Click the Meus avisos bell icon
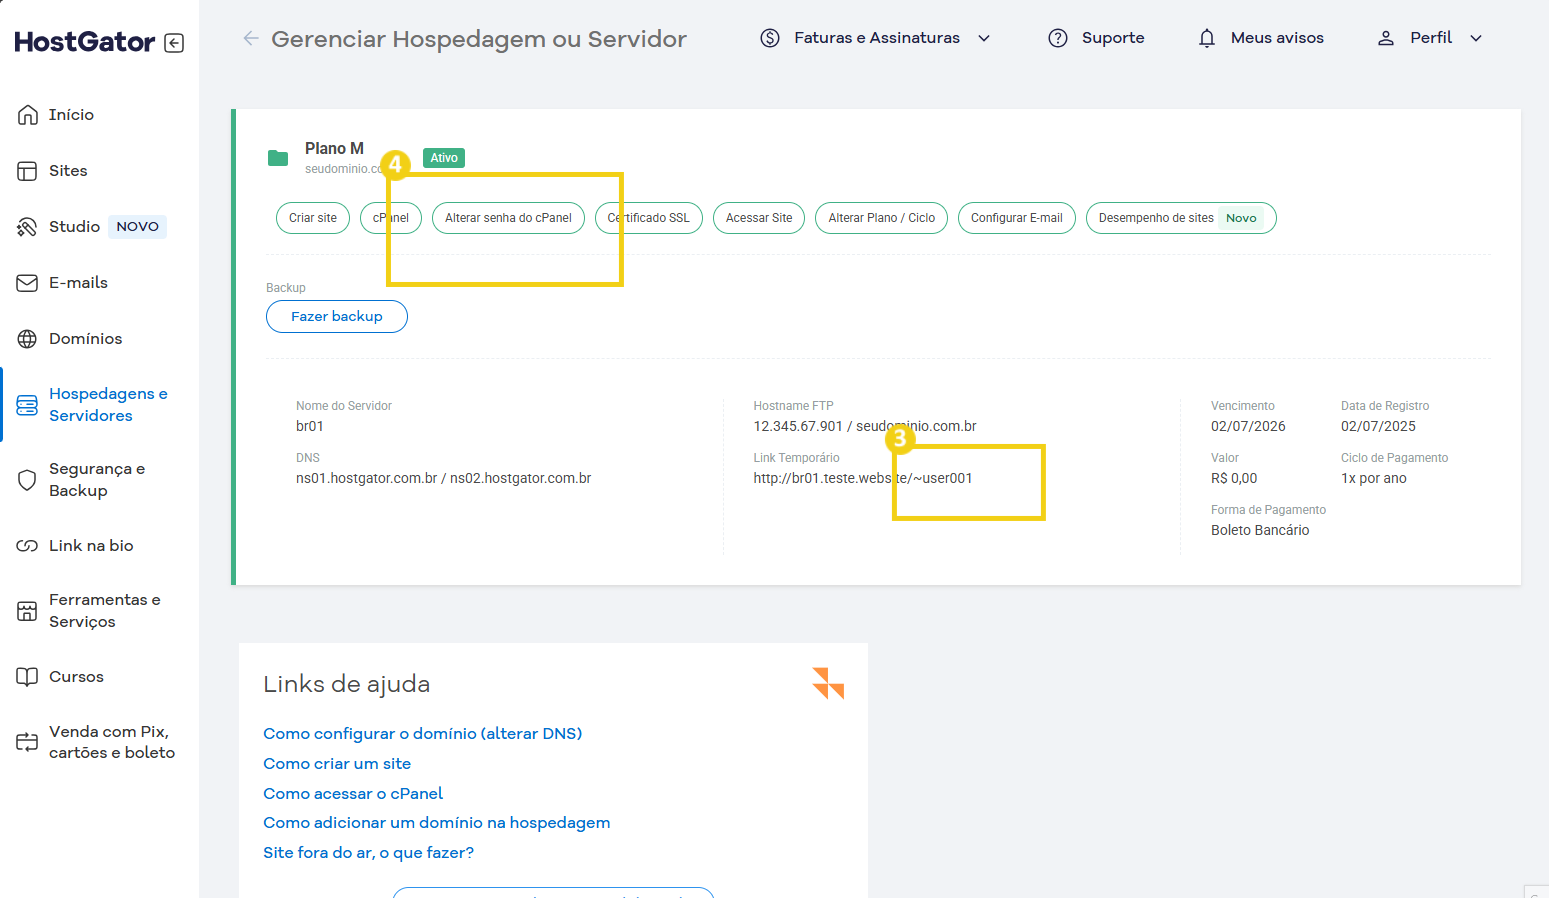This screenshot has width=1549, height=898. [1207, 38]
